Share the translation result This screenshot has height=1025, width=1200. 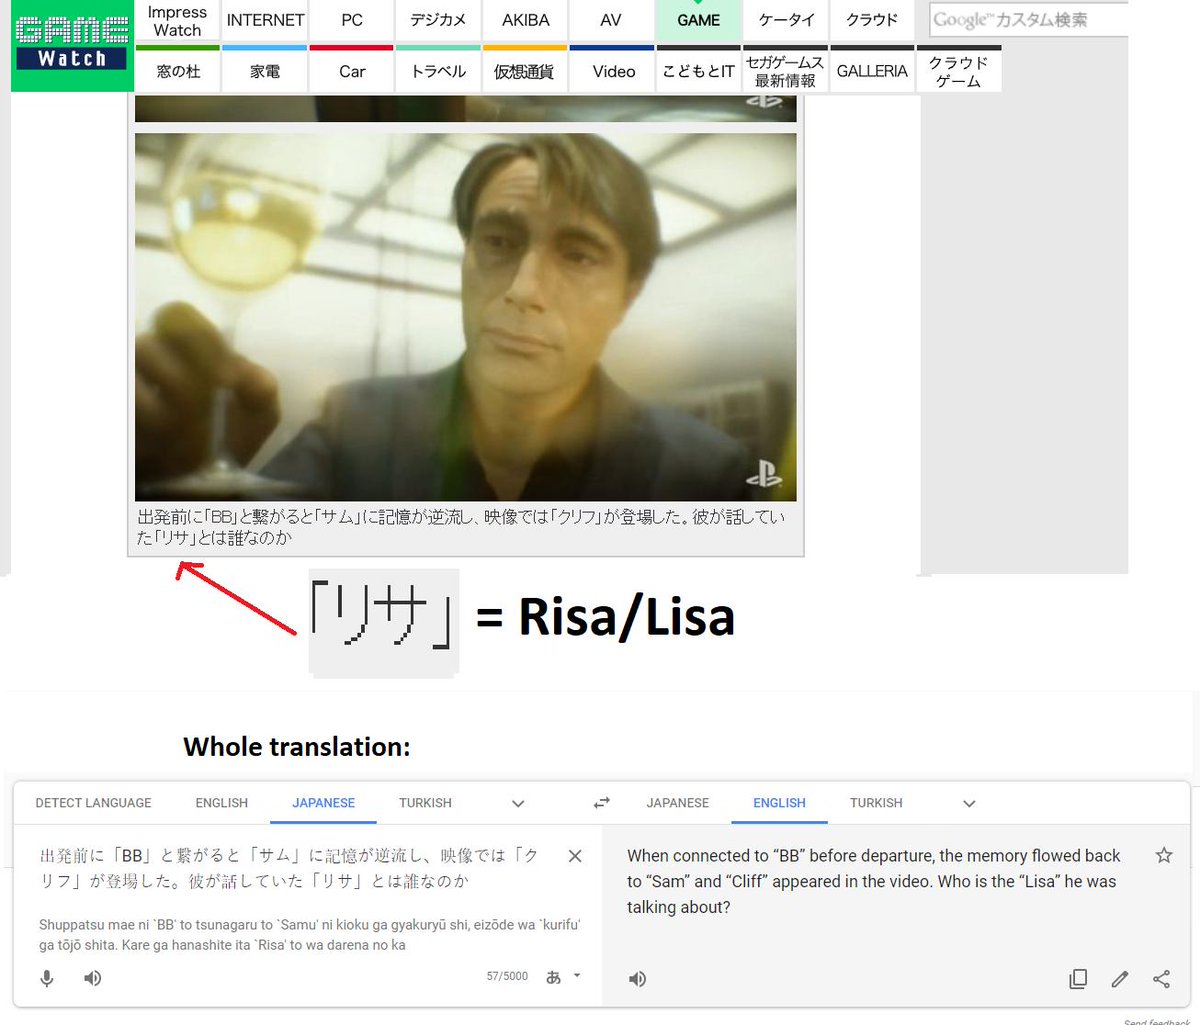(x=1161, y=979)
